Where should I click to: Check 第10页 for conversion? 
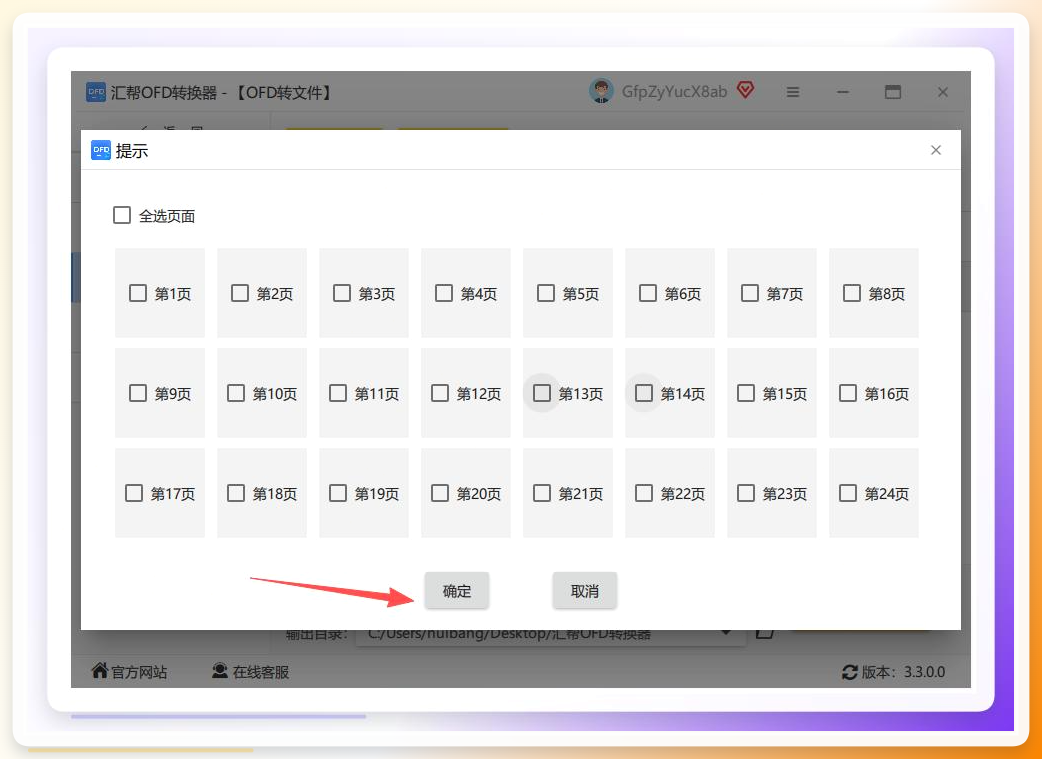(236, 393)
